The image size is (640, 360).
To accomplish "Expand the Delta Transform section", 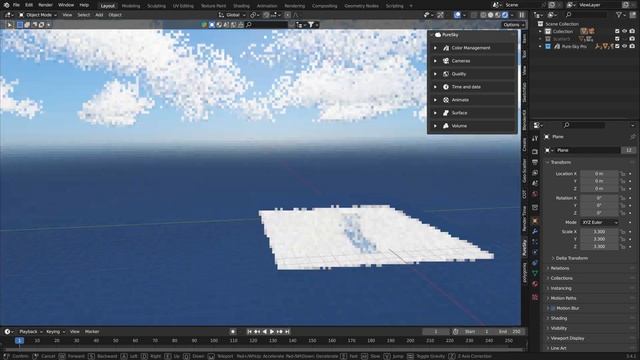I will coord(571,258).
